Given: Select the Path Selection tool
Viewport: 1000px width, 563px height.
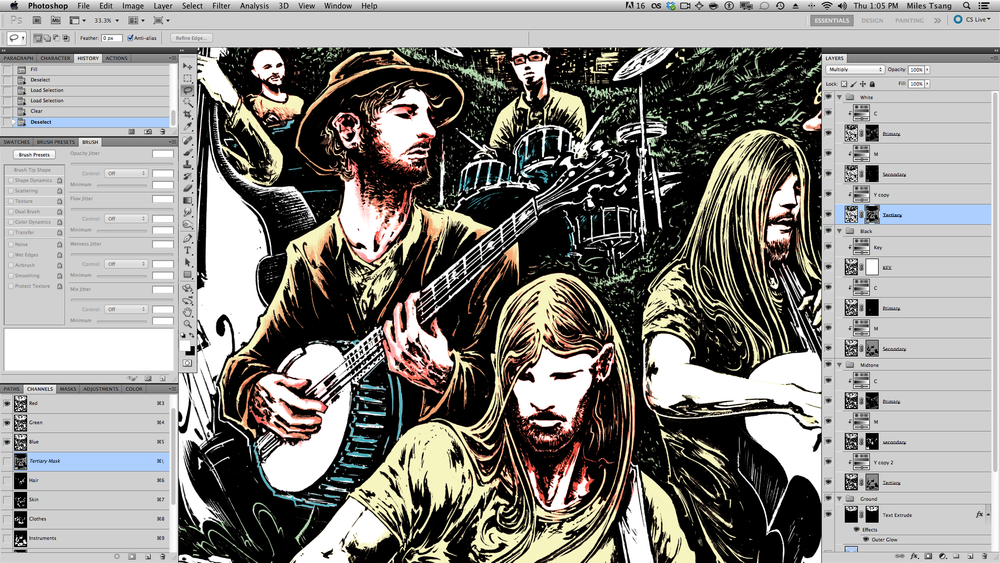Looking at the screenshot, I should 188,263.
